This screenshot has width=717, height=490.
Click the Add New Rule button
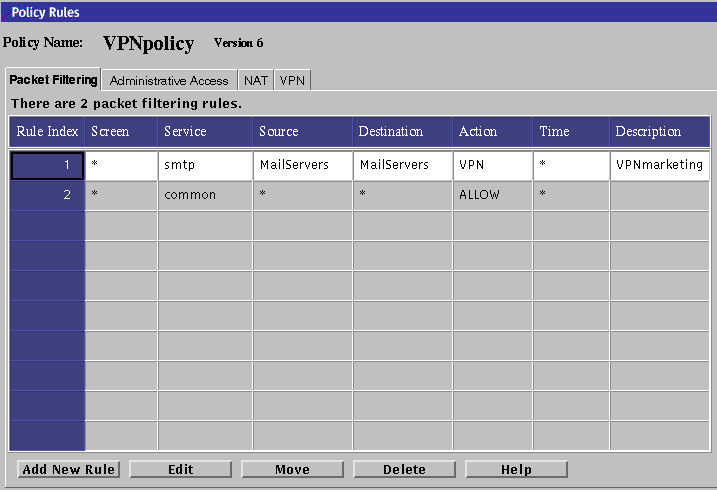(x=69, y=469)
